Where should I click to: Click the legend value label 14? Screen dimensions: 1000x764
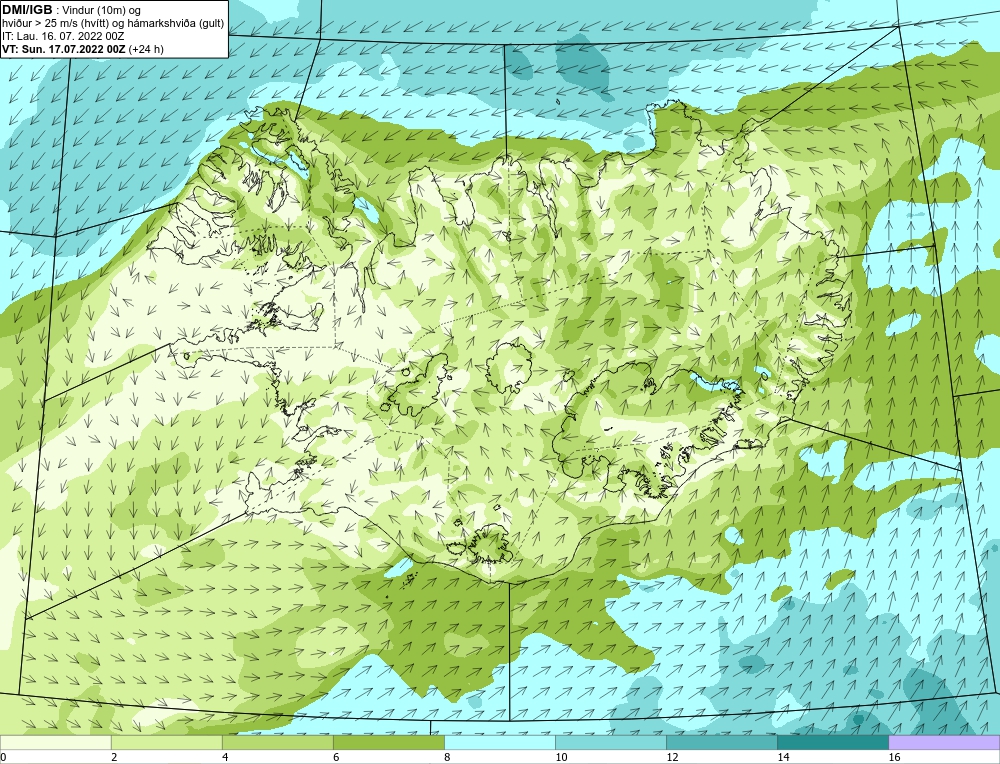tap(783, 757)
